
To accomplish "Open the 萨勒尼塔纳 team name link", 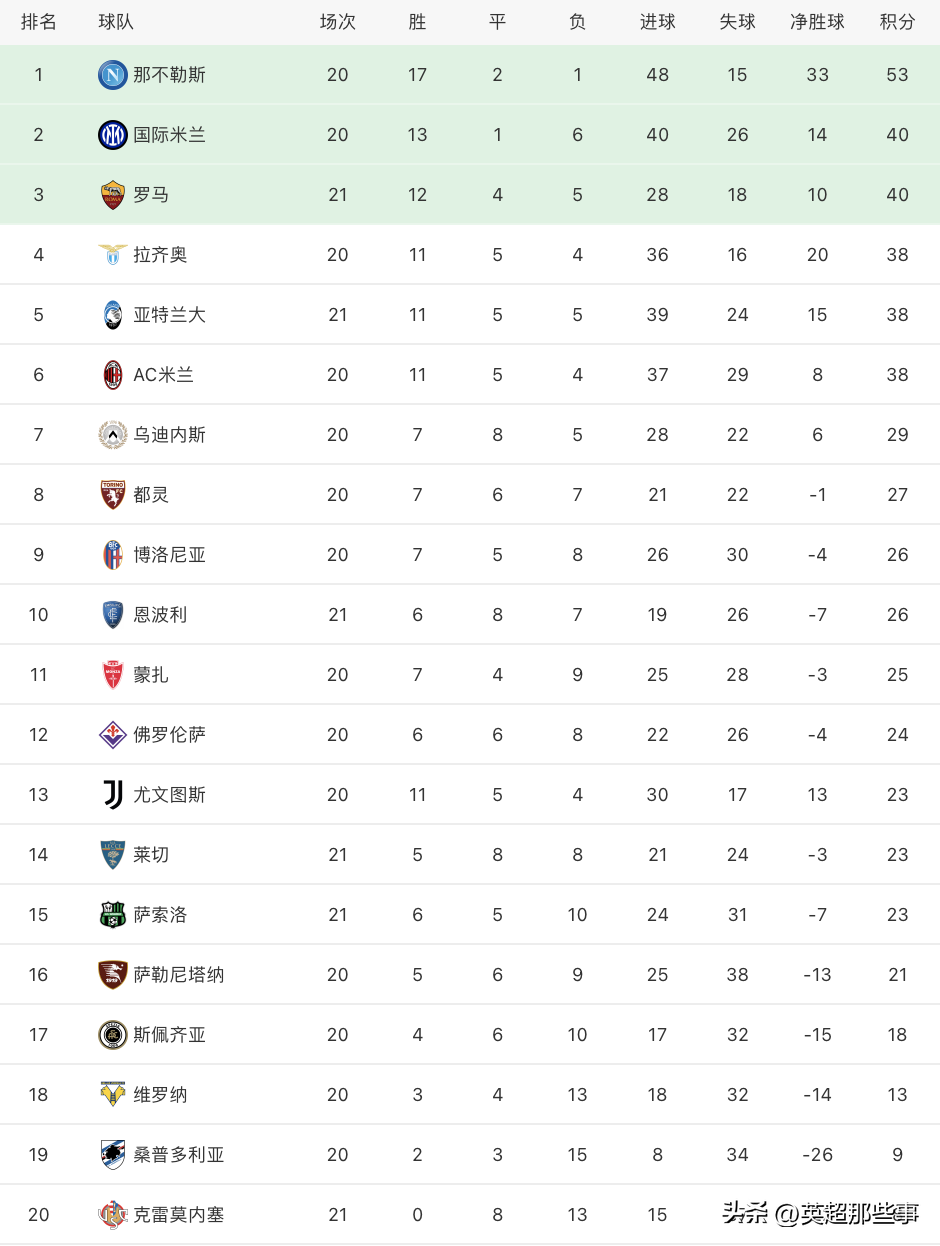I will (179, 975).
